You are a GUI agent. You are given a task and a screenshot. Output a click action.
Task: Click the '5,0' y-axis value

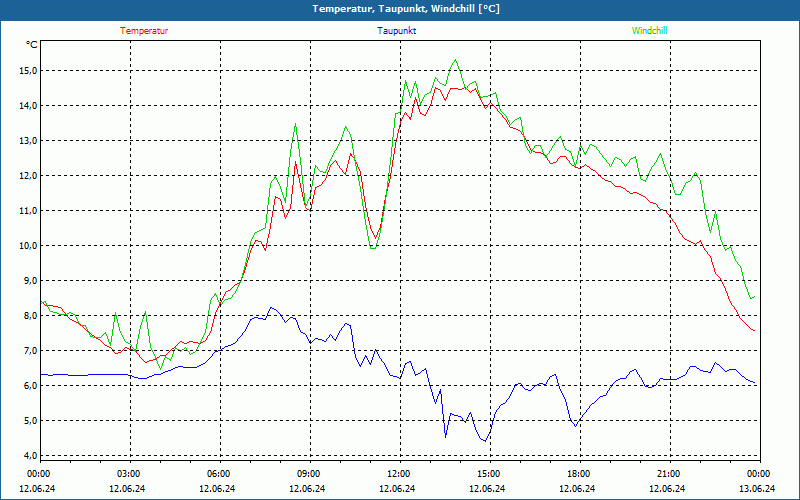[x=30, y=420]
